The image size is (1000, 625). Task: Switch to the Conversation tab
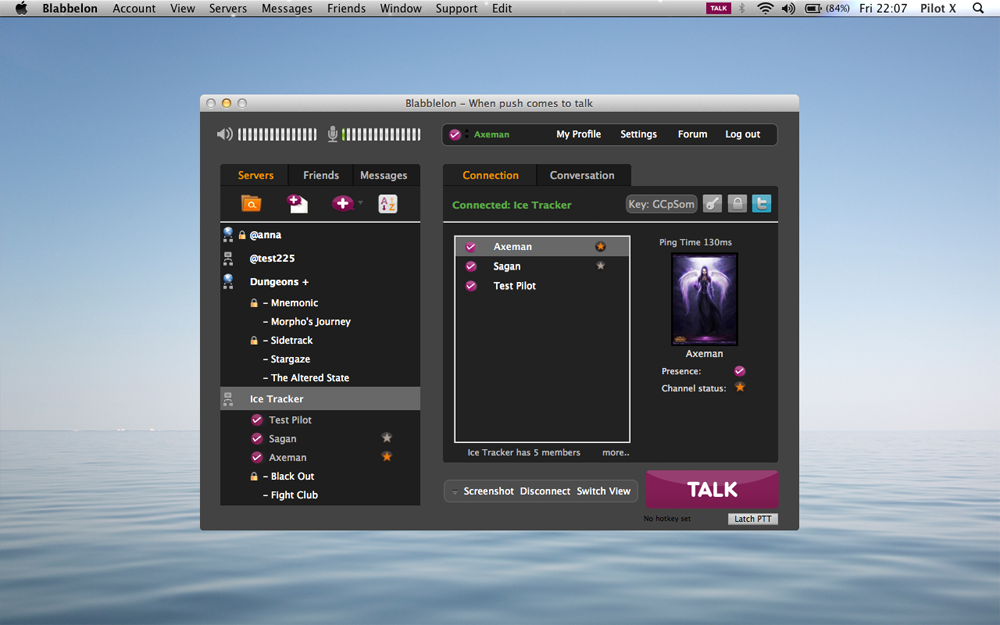pos(582,175)
